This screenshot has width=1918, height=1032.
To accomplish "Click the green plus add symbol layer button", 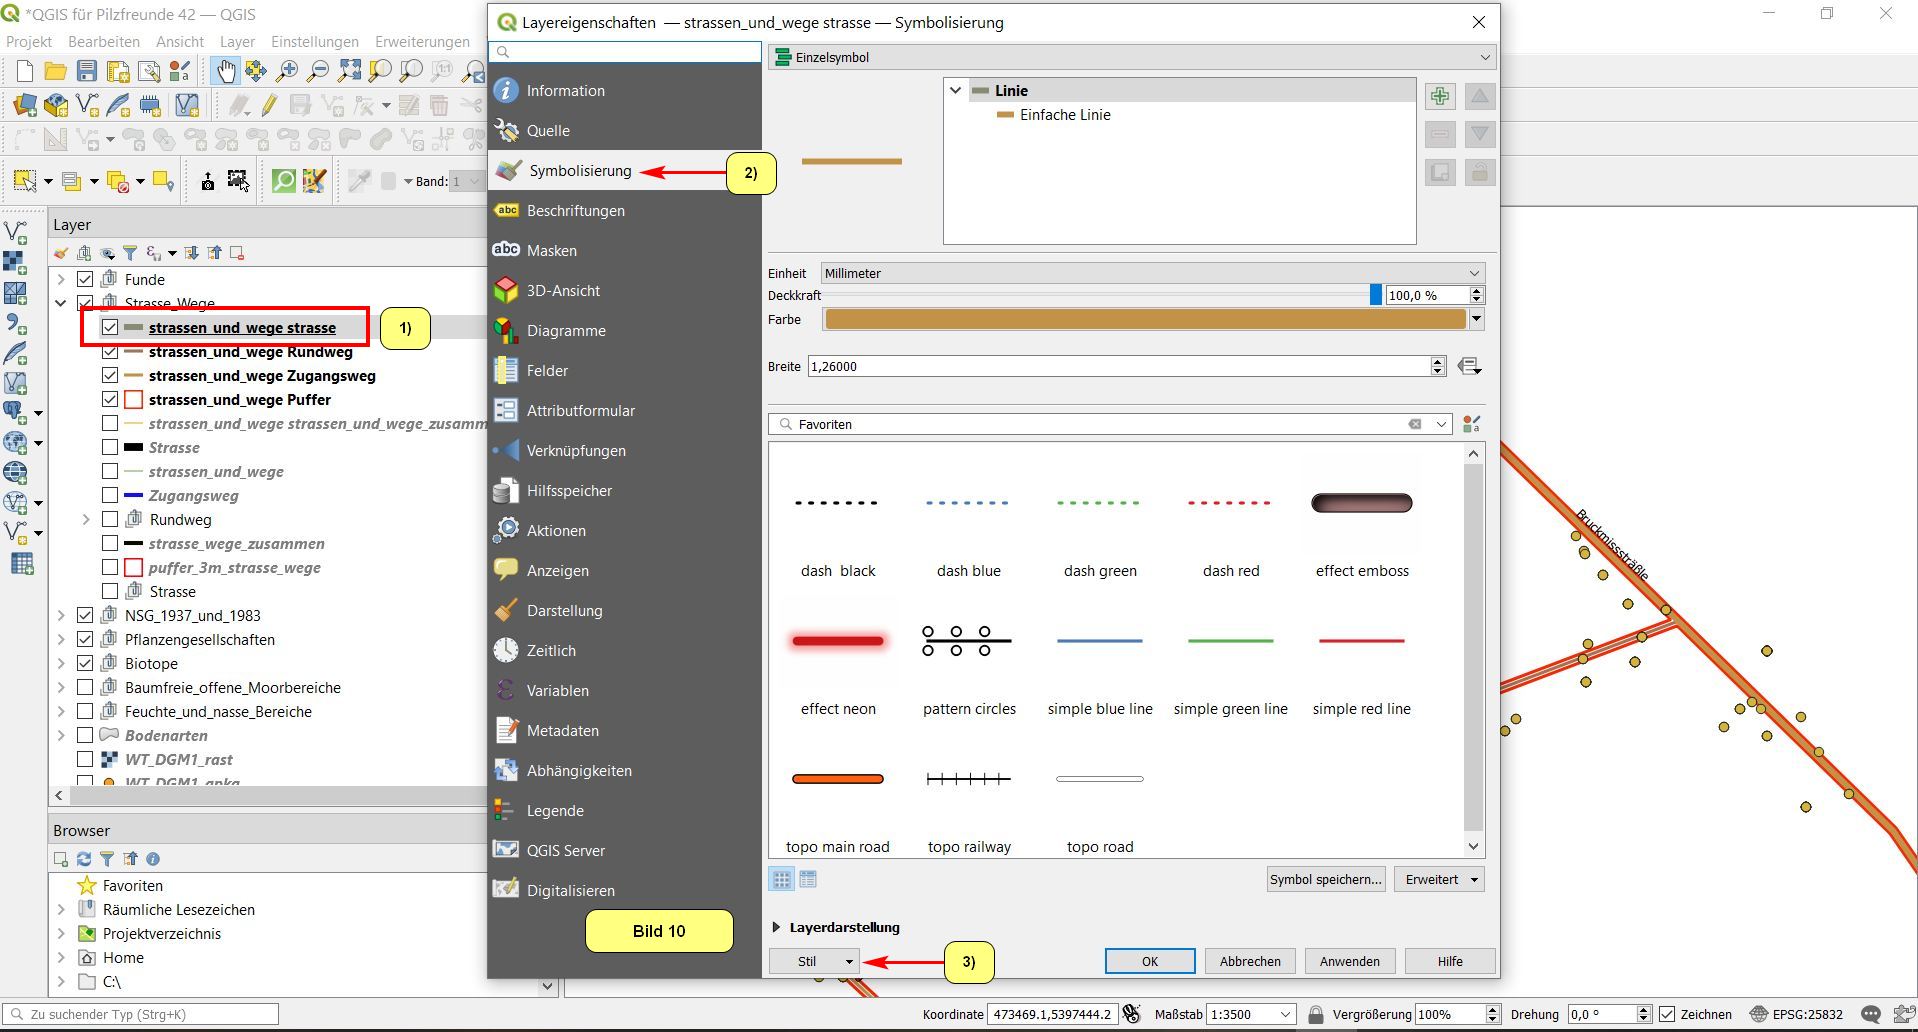I will coord(1439,96).
